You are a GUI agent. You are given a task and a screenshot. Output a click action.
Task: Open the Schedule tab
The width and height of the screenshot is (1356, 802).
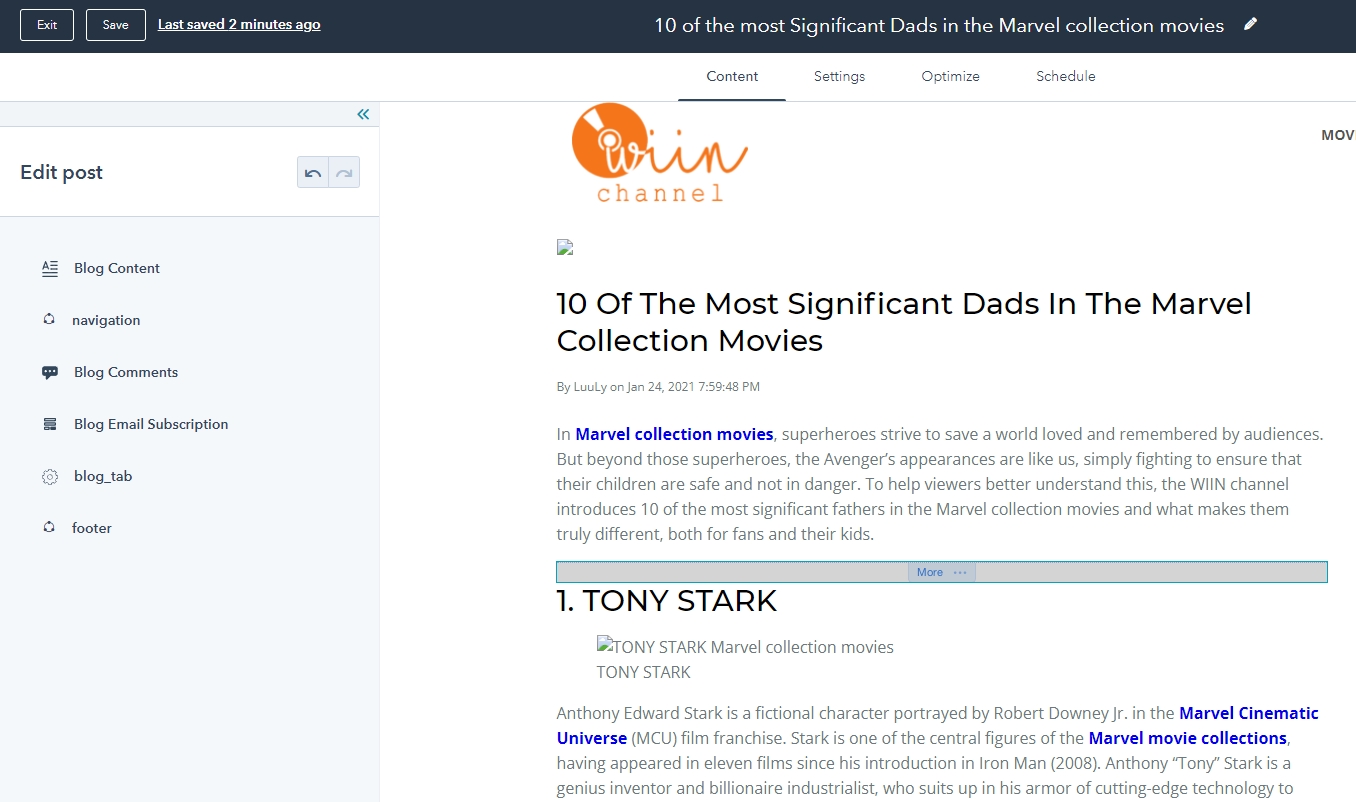pos(1066,76)
